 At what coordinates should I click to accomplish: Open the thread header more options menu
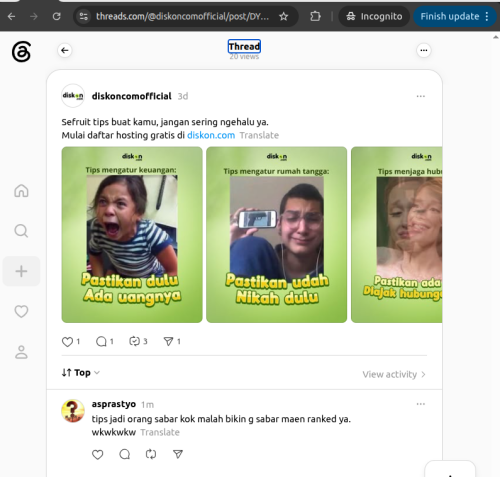point(424,50)
